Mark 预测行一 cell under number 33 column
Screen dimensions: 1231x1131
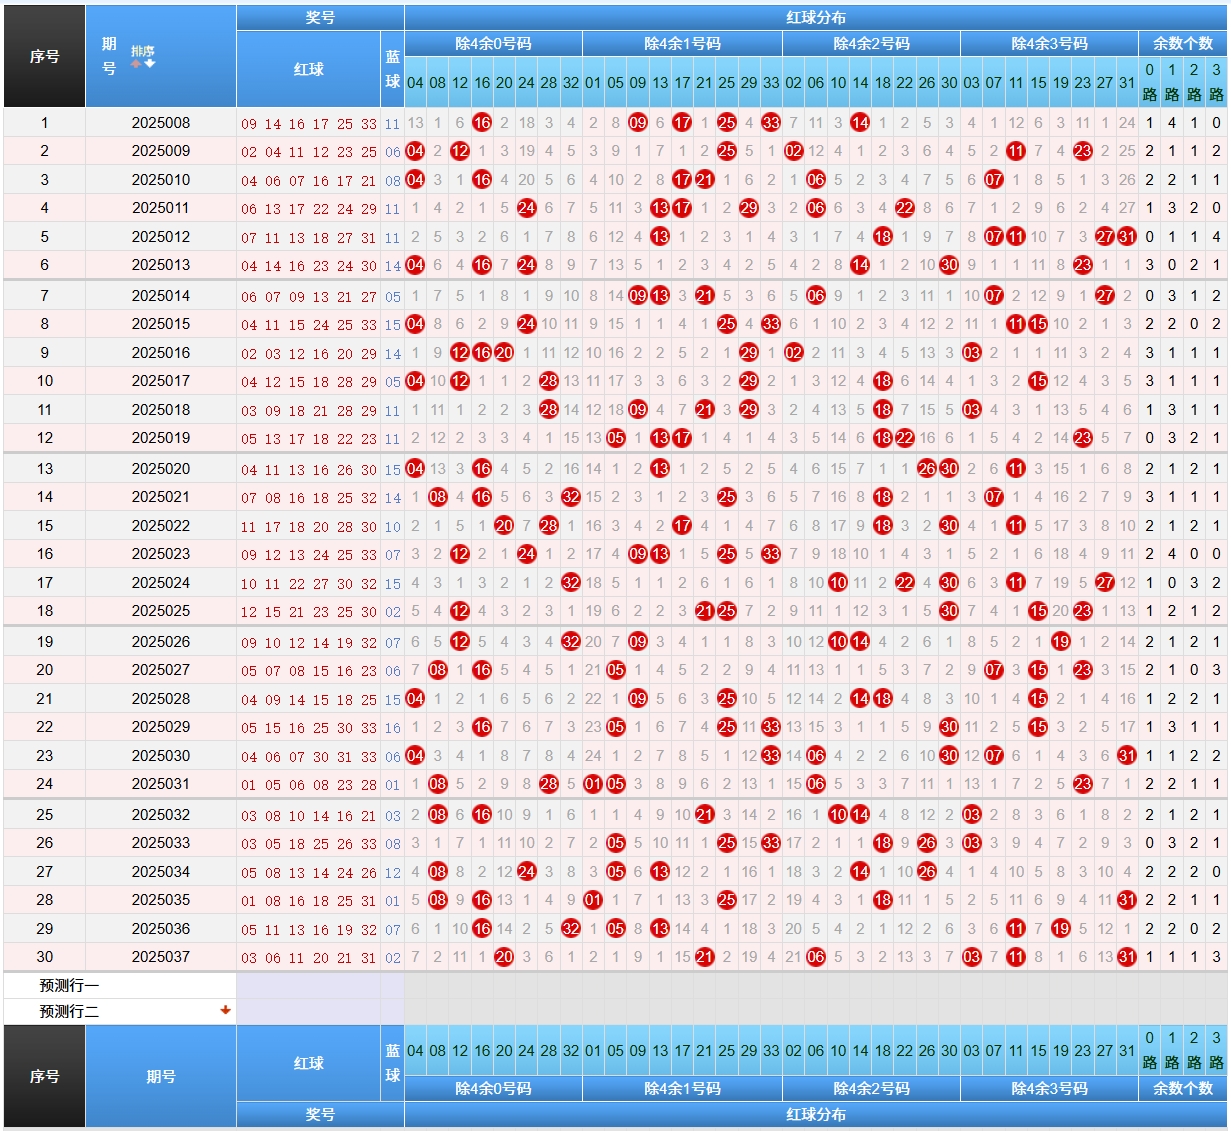click(x=771, y=985)
